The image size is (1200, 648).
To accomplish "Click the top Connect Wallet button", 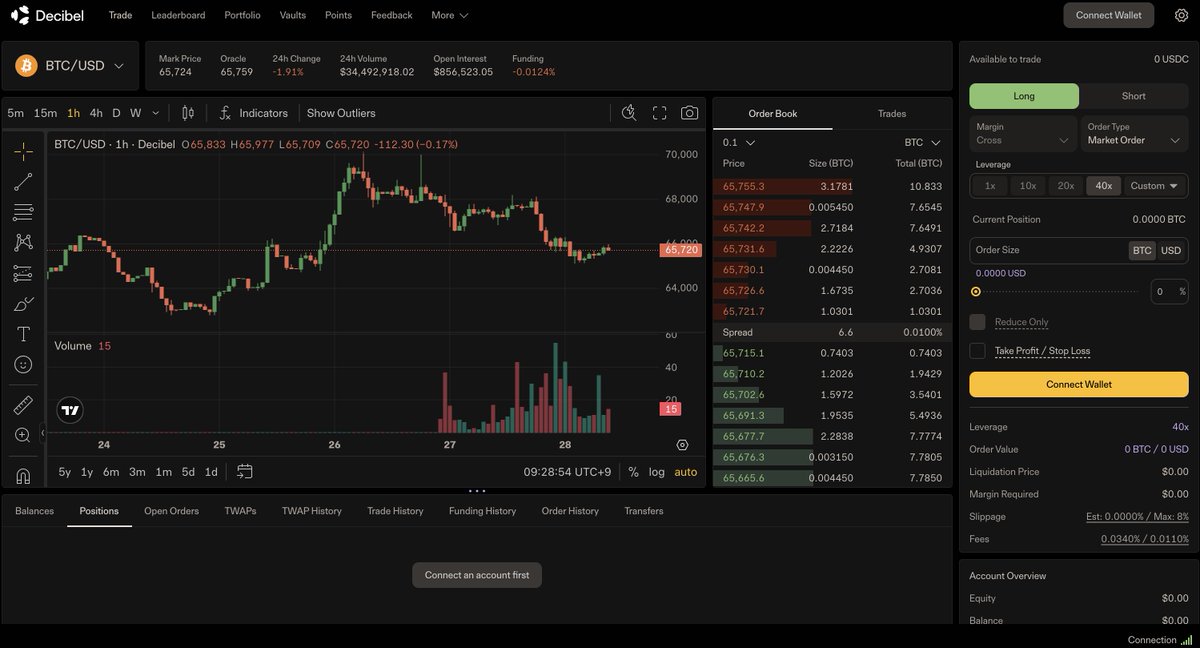I will [1108, 15].
